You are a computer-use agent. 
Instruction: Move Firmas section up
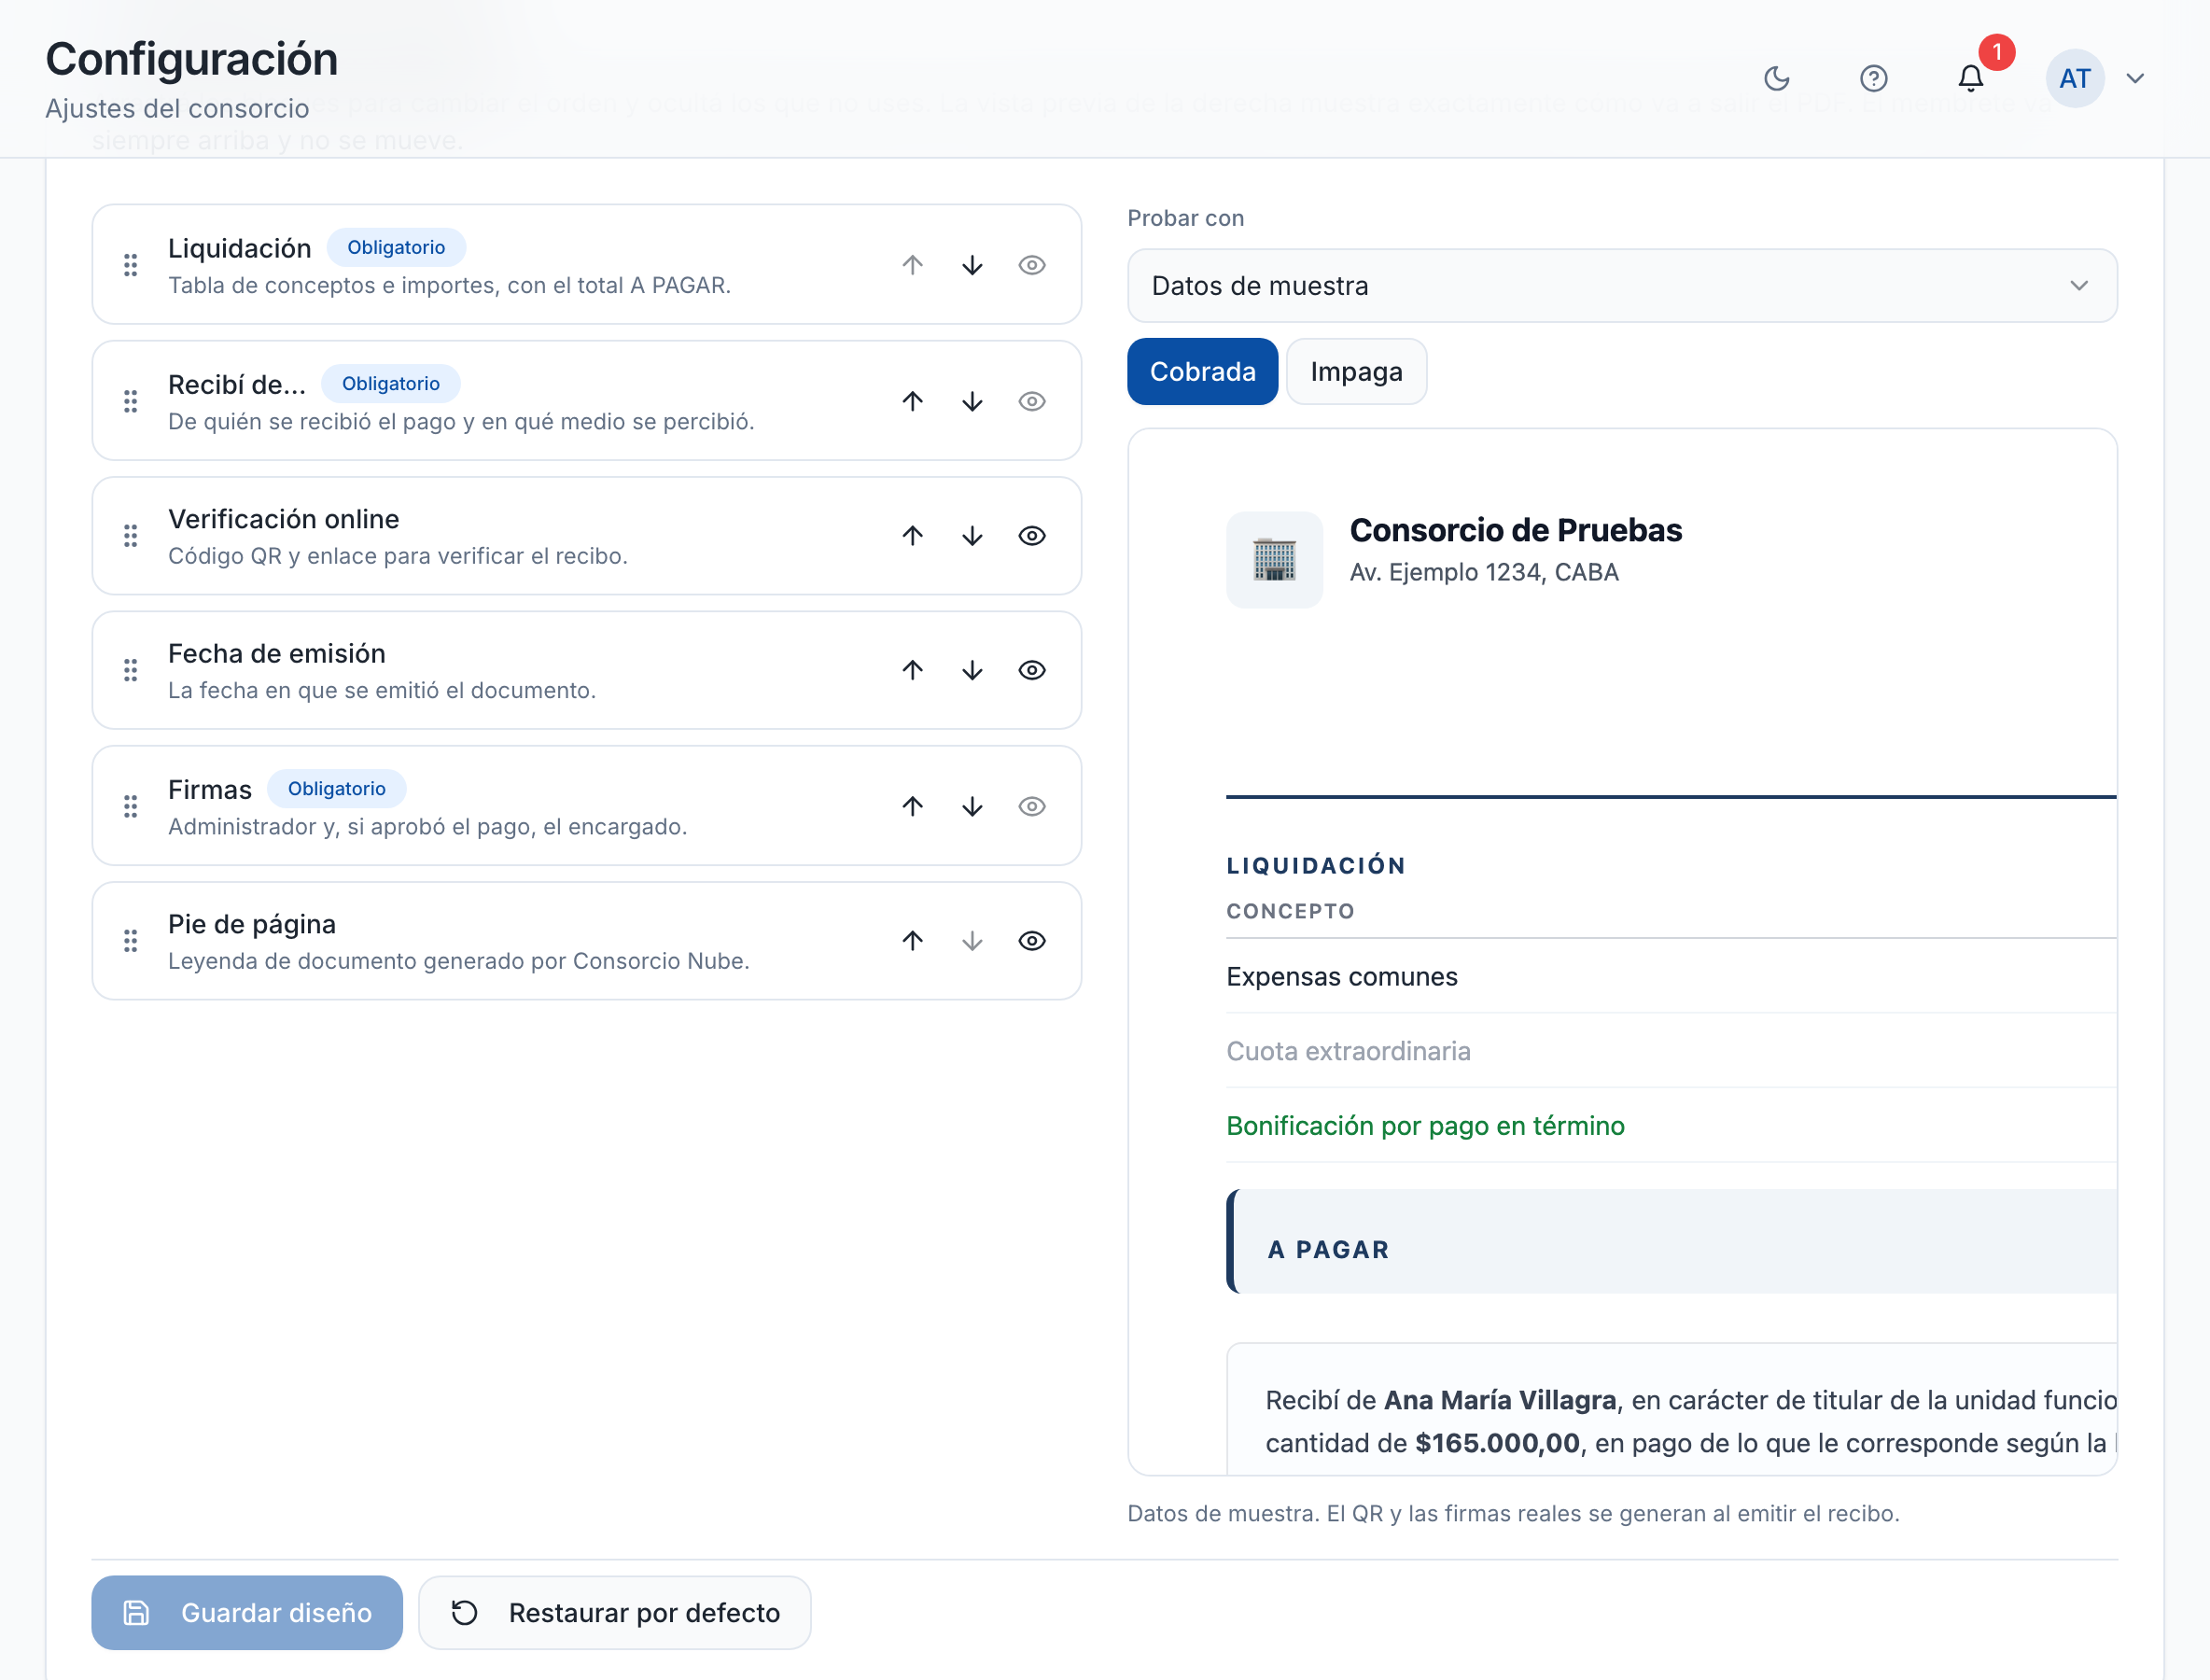[912, 806]
